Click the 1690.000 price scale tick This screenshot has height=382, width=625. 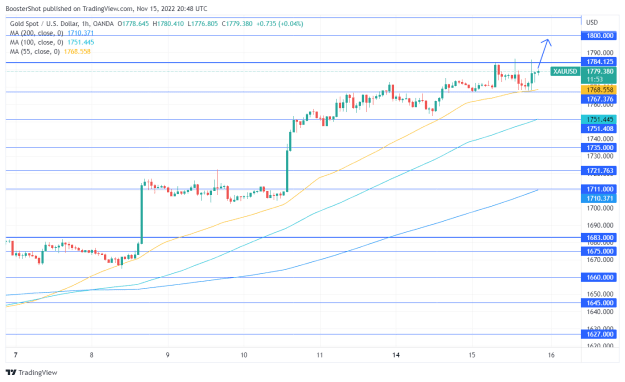[600, 225]
